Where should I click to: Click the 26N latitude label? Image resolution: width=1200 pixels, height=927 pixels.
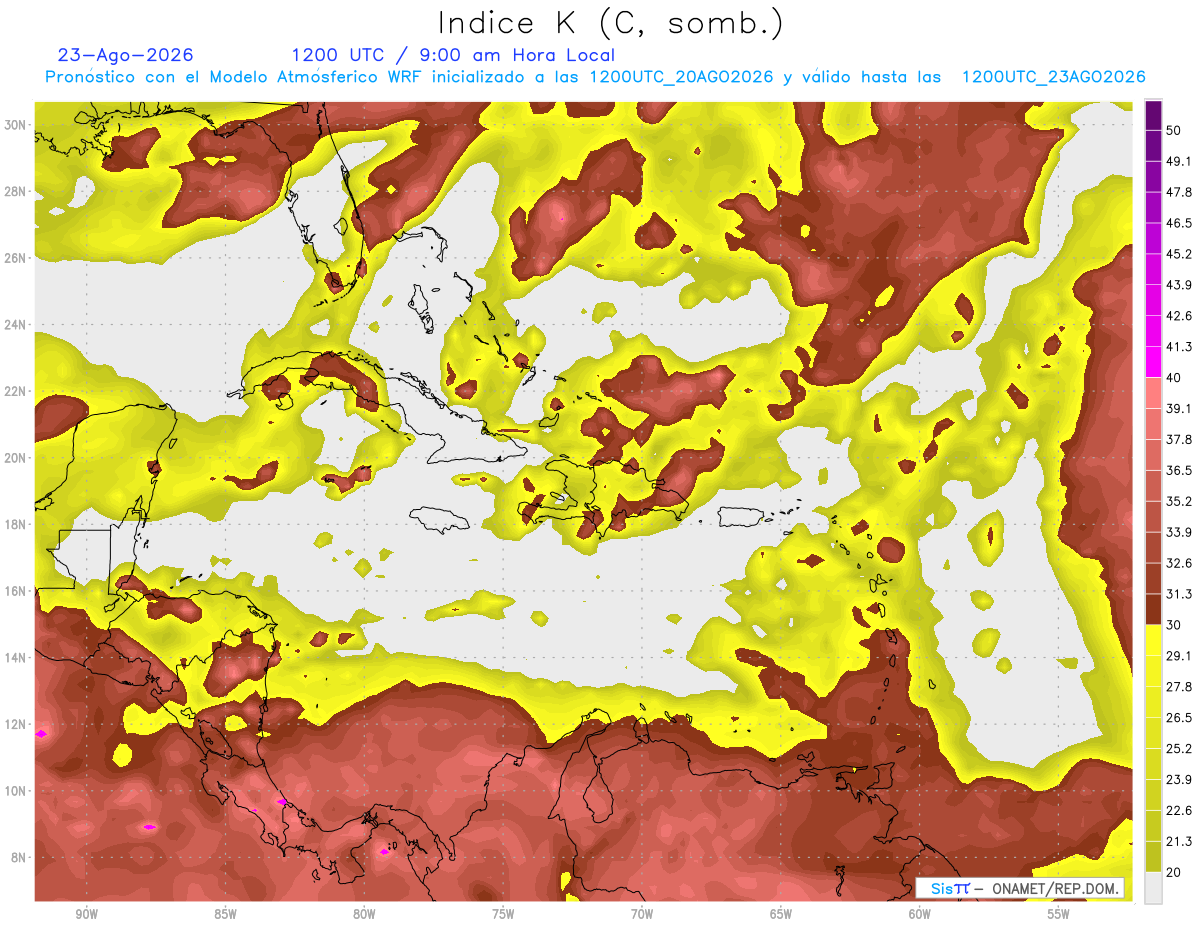click(15, 258)
